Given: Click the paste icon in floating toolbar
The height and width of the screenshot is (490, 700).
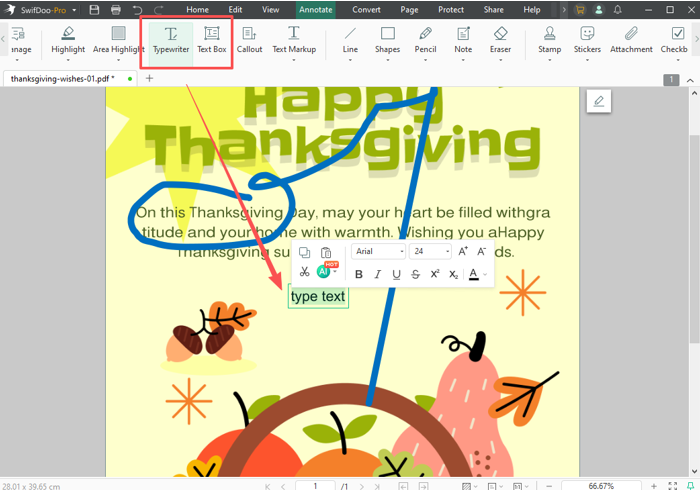Looking at the screenshot, I should pyautogui.click(x=326, y=252).
